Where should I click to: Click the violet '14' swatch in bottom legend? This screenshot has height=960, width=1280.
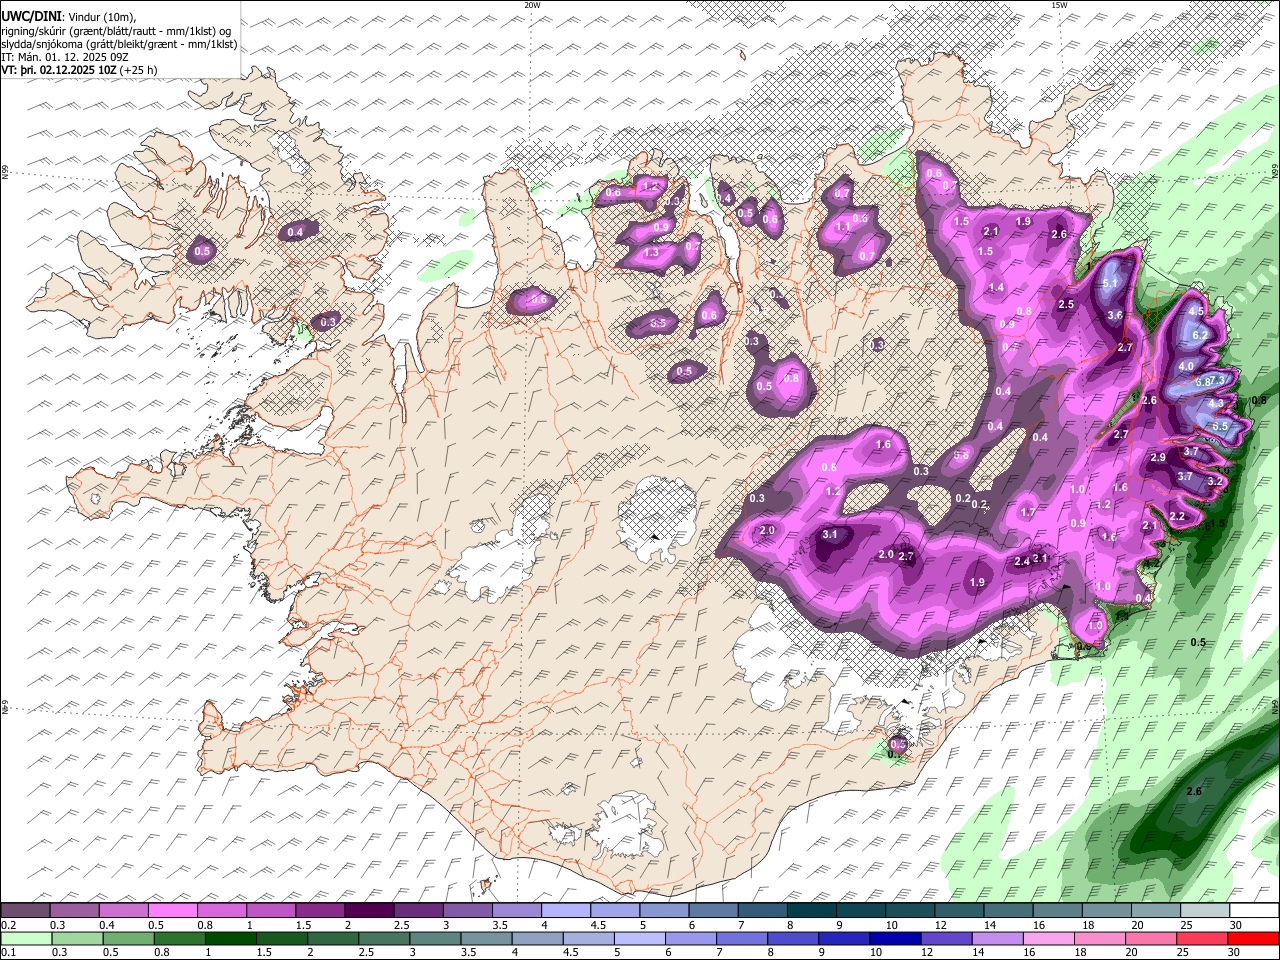[997, 938]
